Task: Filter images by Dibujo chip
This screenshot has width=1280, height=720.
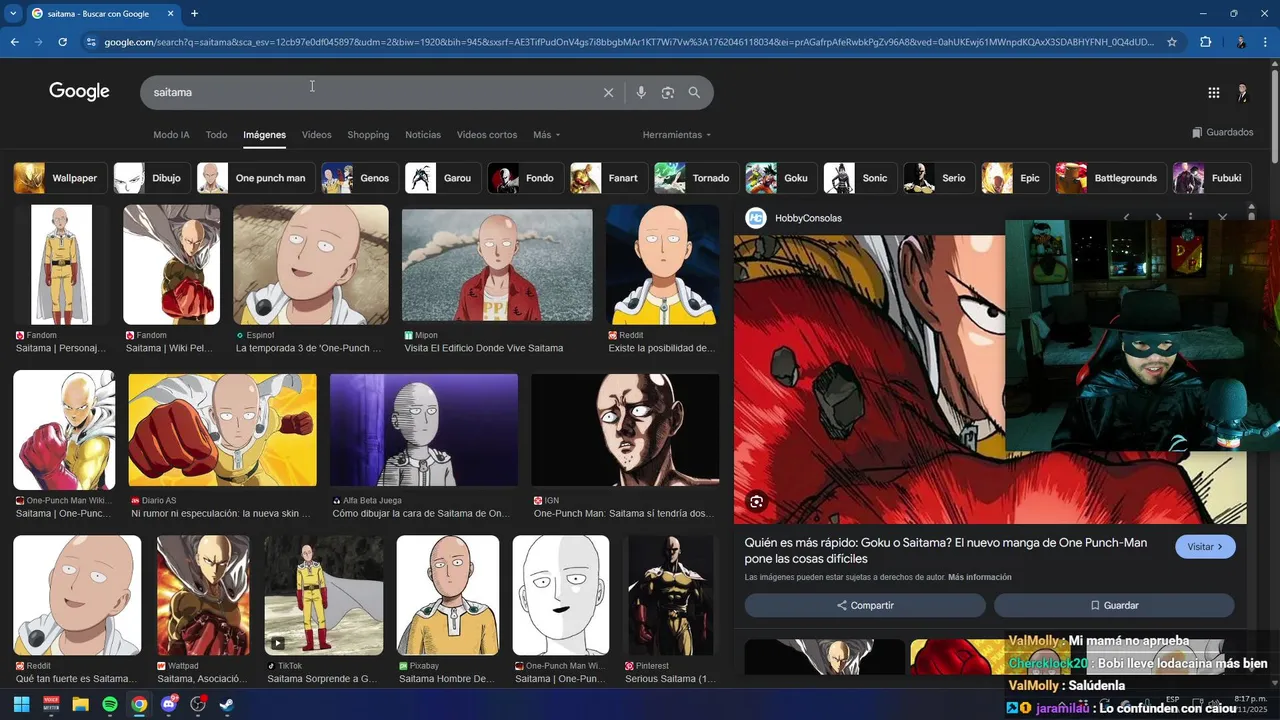Action: coord(150,178)
